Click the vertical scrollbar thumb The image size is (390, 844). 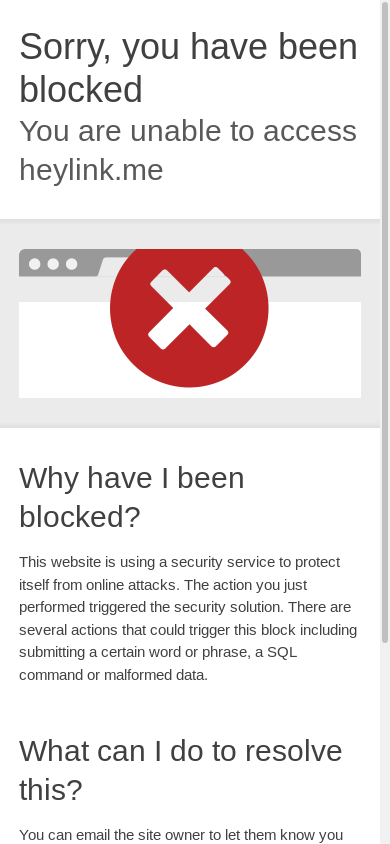coord(385,322)
